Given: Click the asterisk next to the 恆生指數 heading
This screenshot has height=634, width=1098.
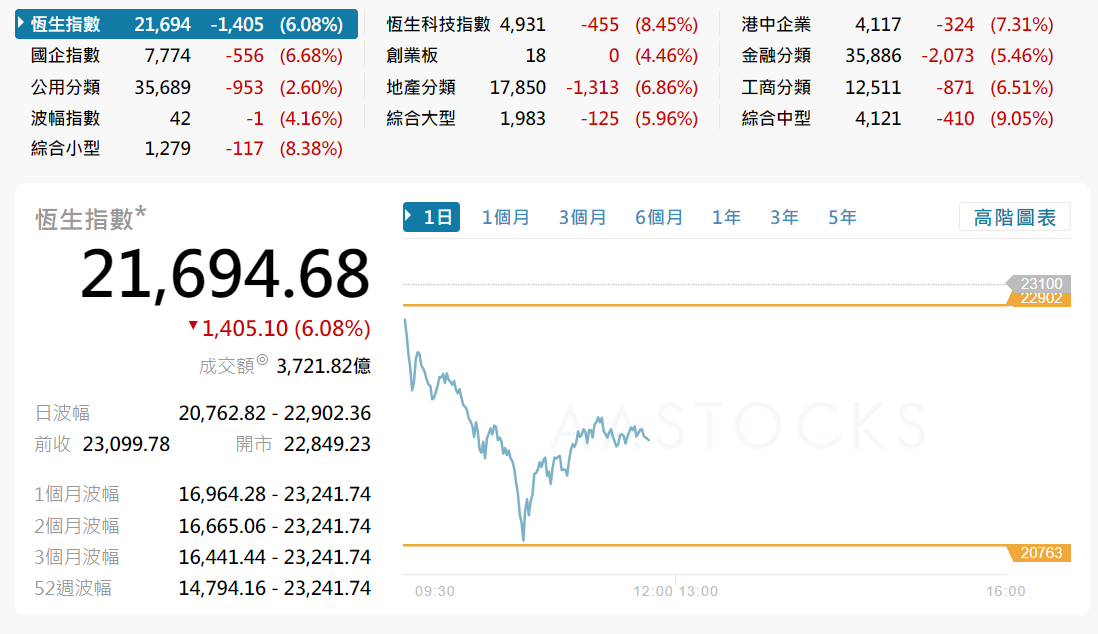Looking at the screenshot, I should pyautogui.click(x=141, y=212).
